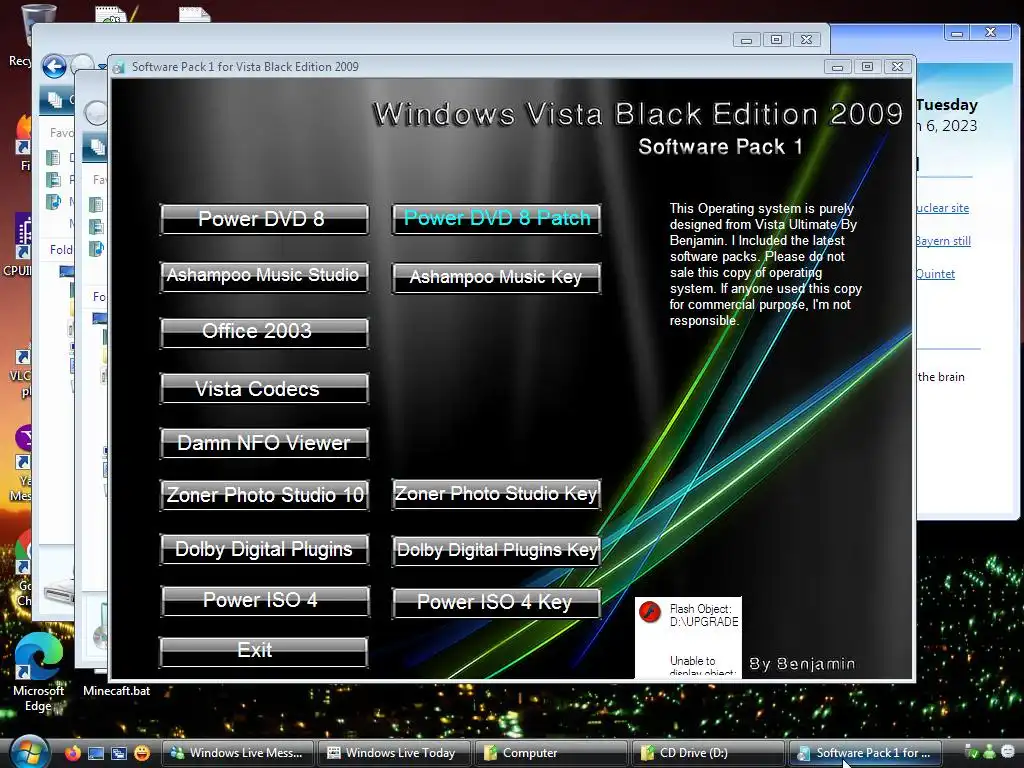Open the CPUID desktop shortcut
Screen dimensions: 1024x768
20,245
